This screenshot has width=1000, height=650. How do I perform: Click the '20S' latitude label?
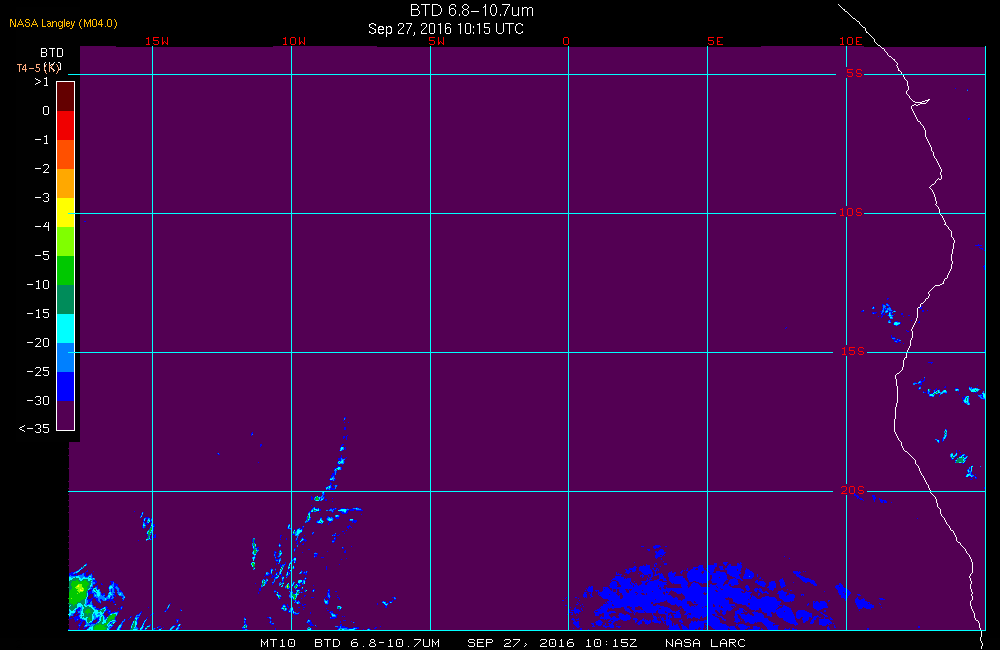pos(853,491)
